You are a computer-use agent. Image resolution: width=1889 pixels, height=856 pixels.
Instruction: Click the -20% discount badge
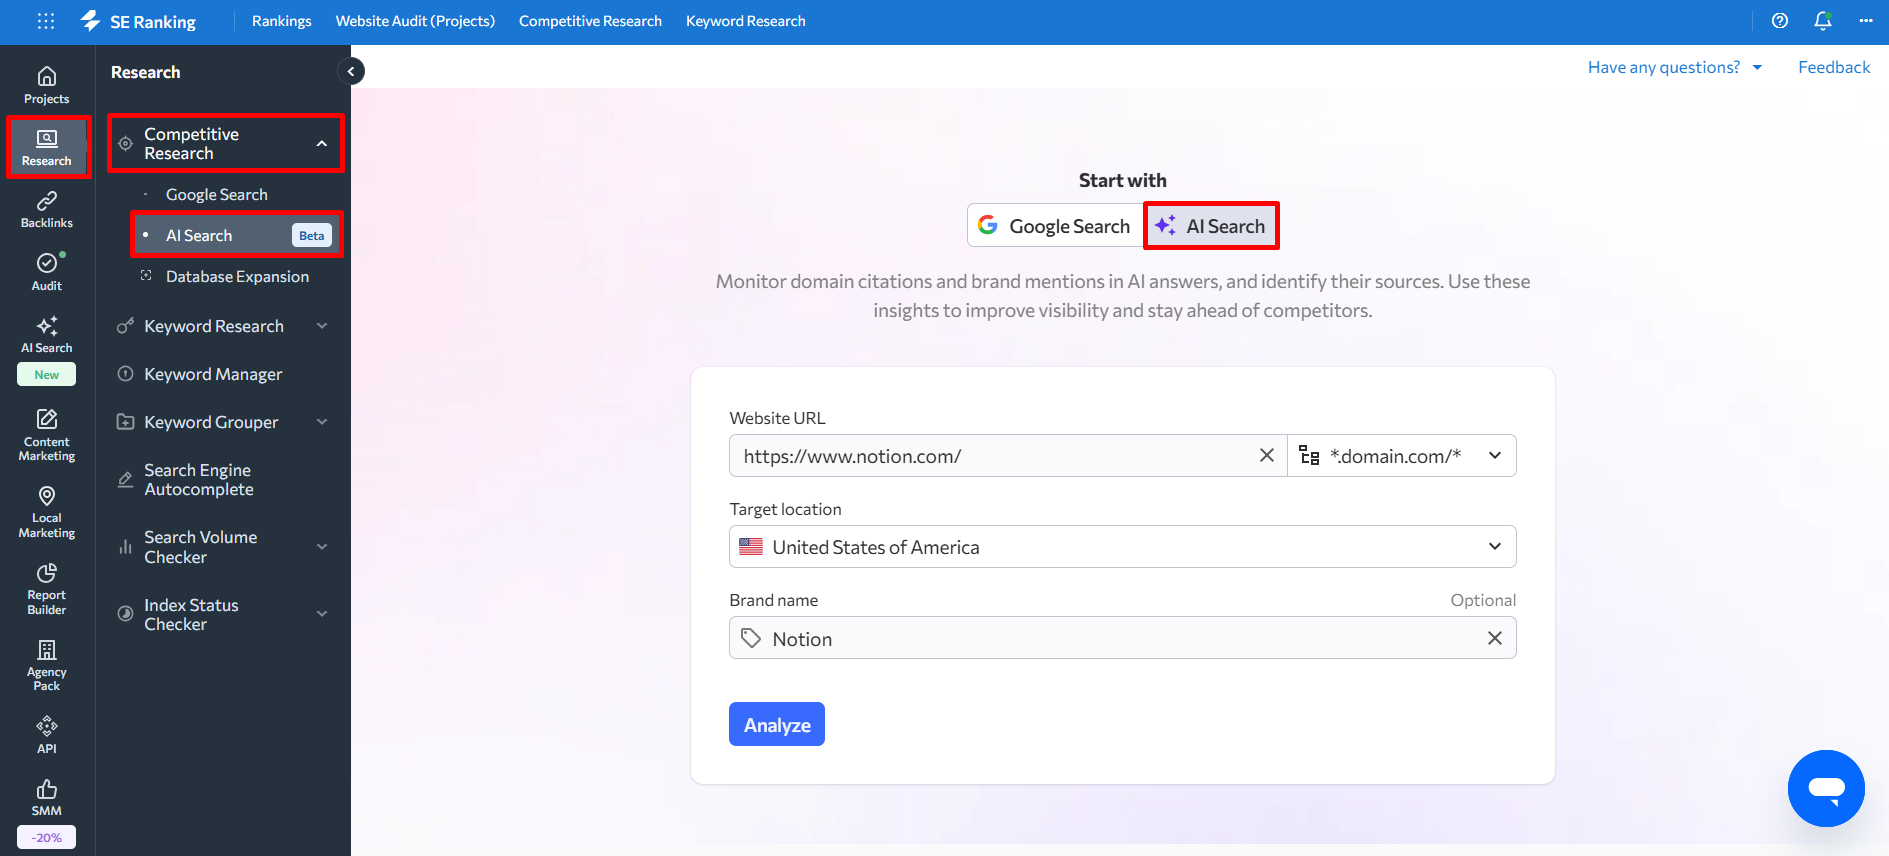pos(46,837)
